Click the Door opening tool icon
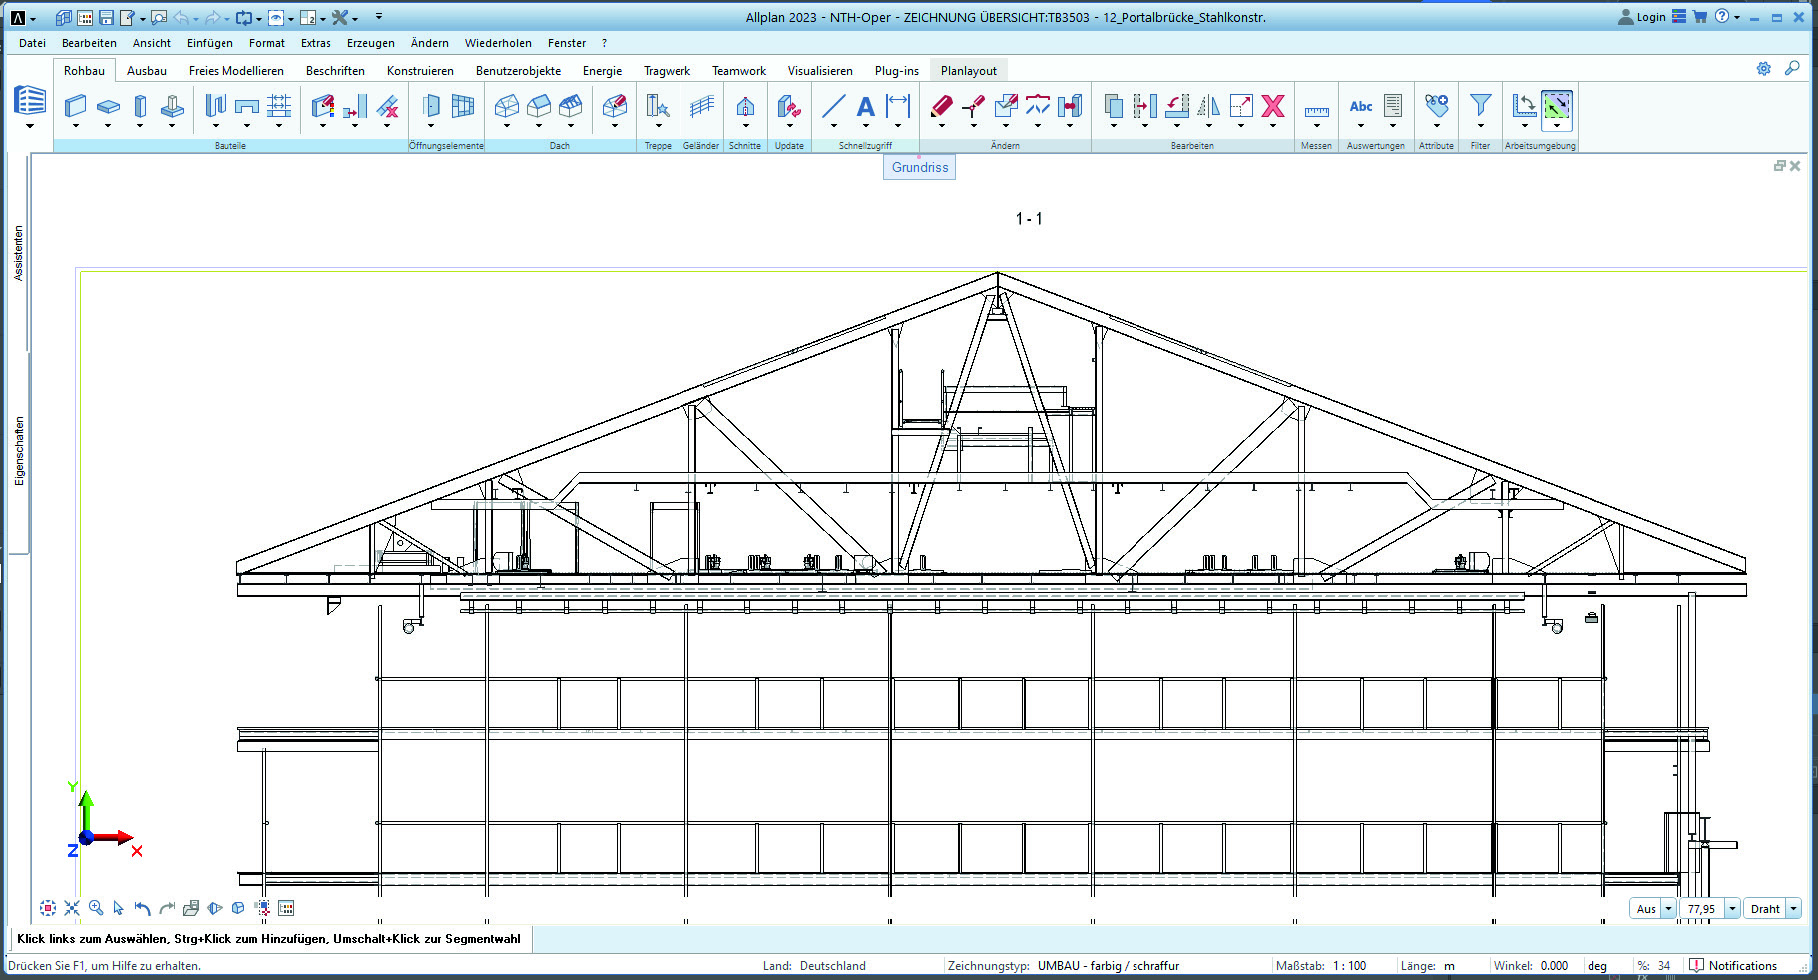The height and width of the screenshot is (980, 1818). 431,106
